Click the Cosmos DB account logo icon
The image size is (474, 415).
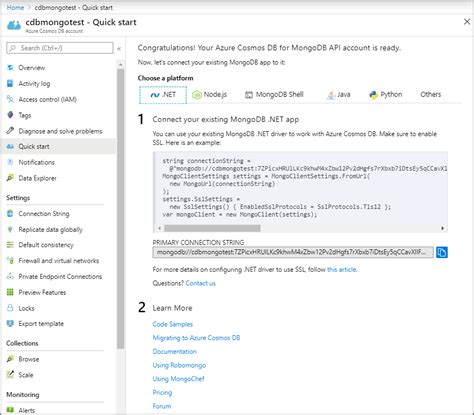pos(14,25)
